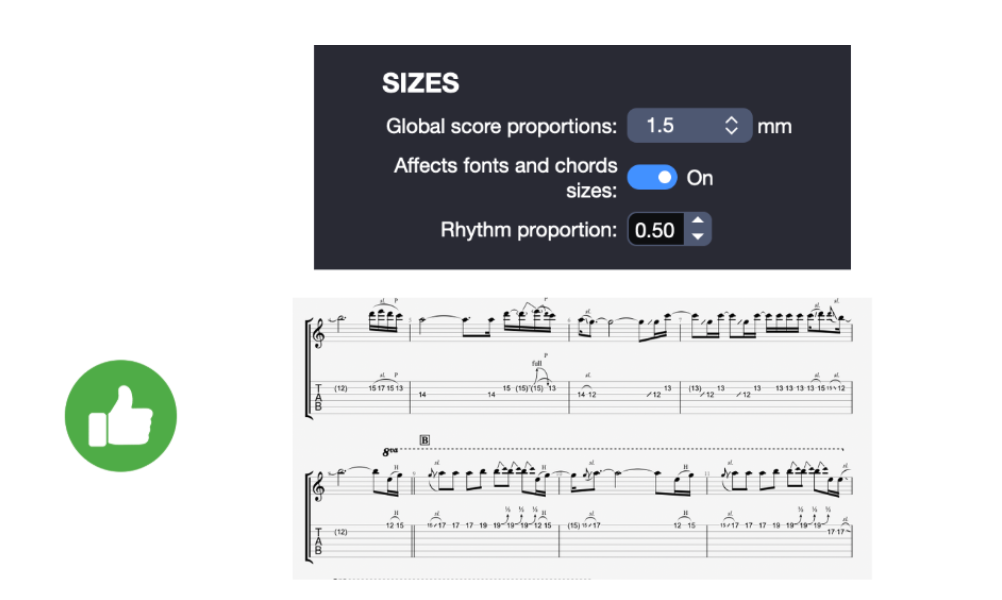The image size is (1002, 600).
Task: Click the 'On' label beside the toggle switch
Action: coord(699,178)
